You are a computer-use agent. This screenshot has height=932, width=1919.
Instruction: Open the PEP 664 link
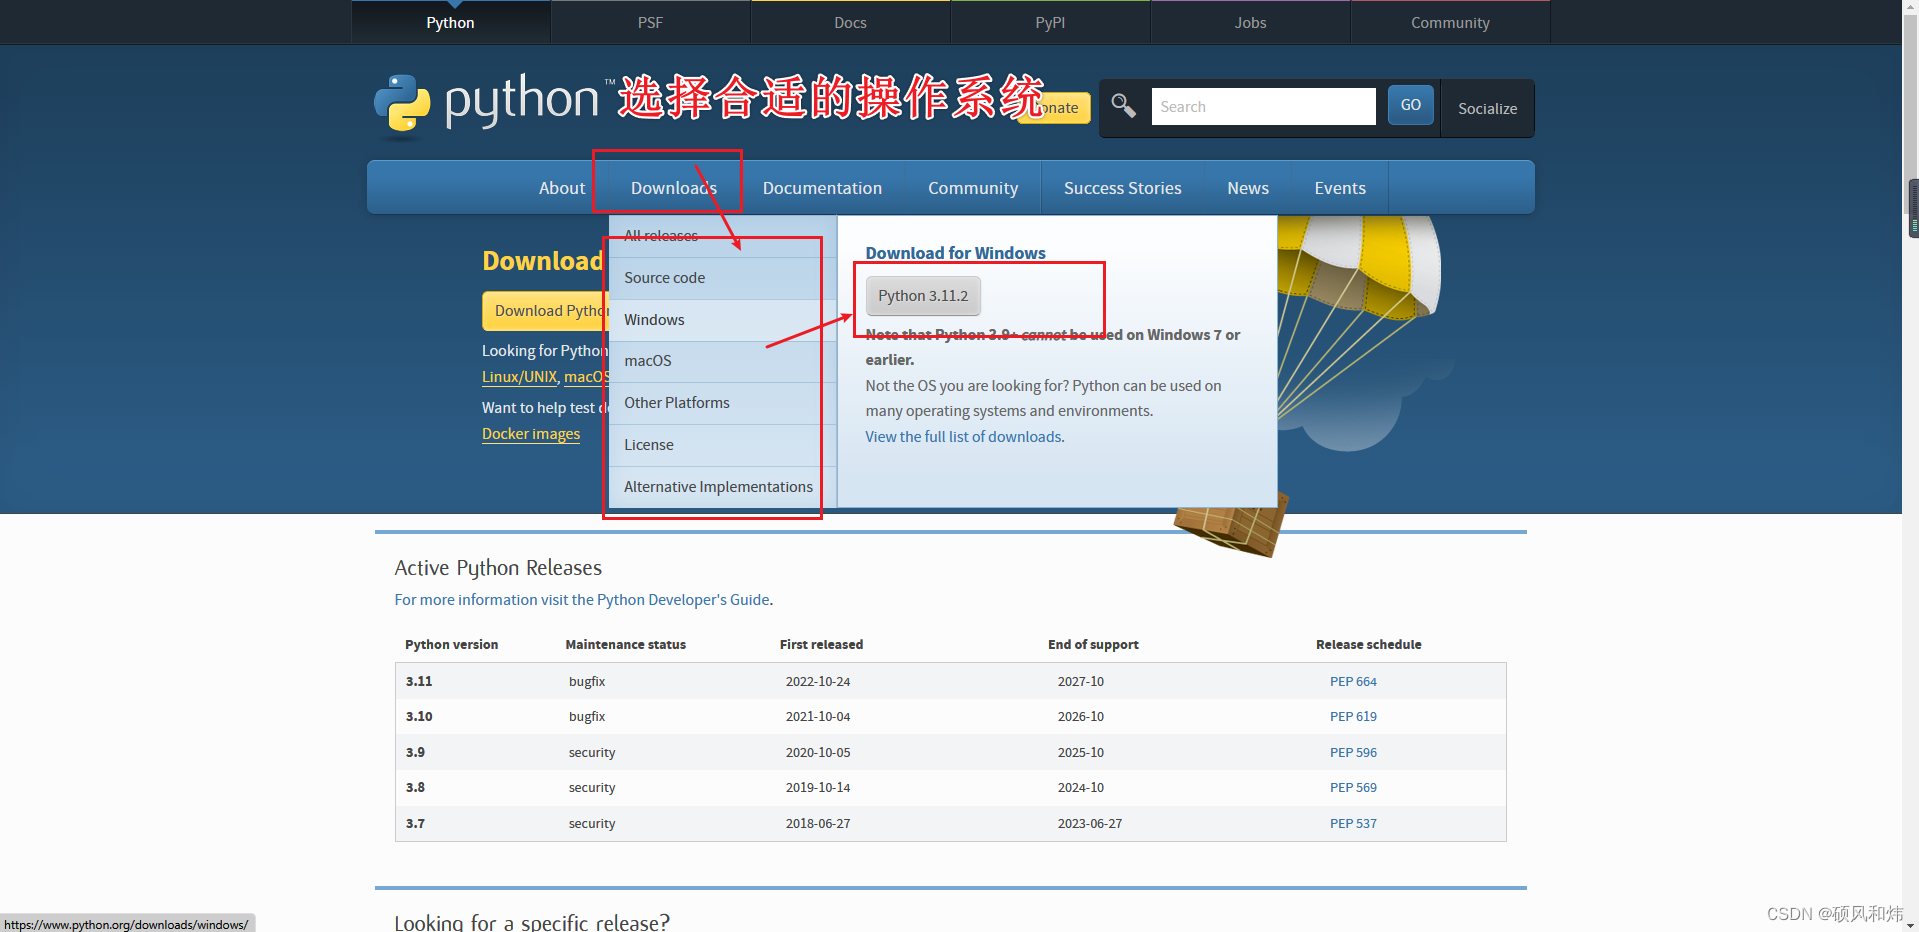[1353, 682]
